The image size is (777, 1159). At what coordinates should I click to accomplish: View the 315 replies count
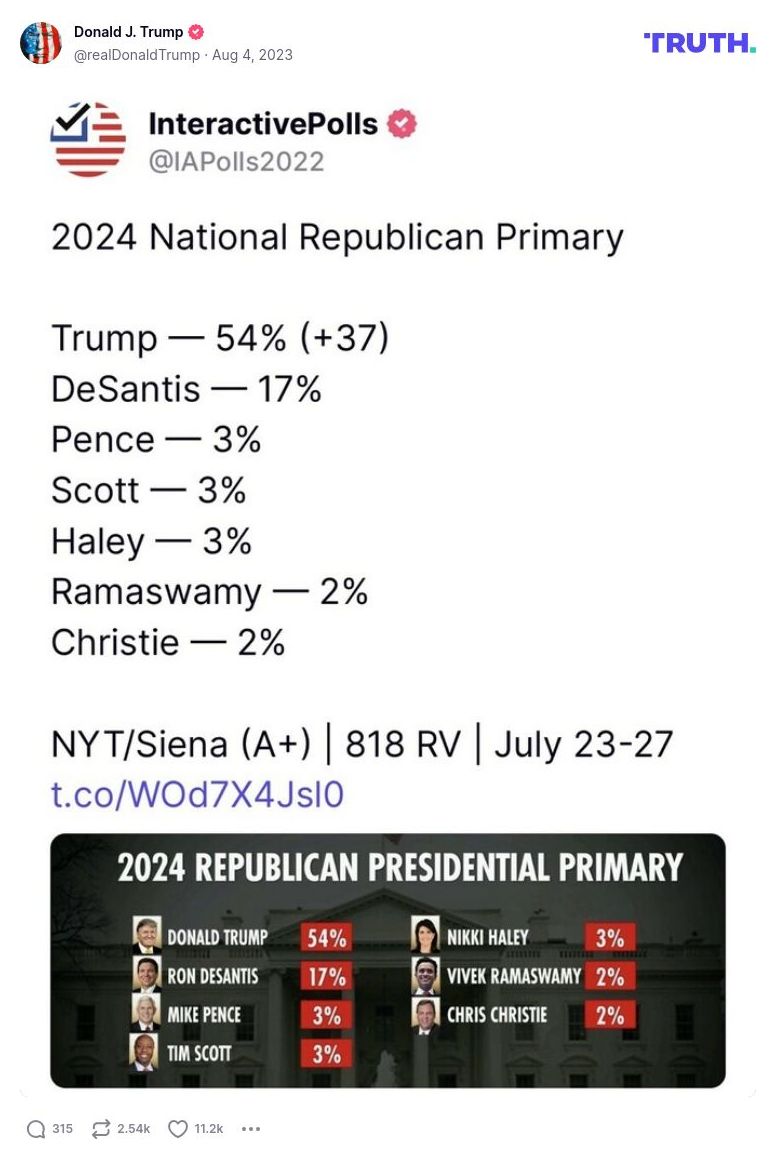62,1127
